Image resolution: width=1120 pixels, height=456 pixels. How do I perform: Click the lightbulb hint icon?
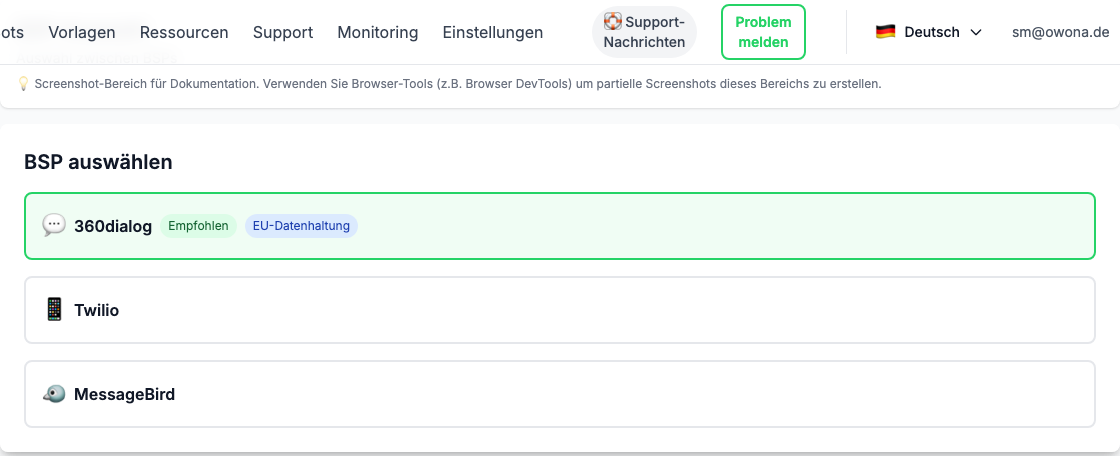[23, 84]
